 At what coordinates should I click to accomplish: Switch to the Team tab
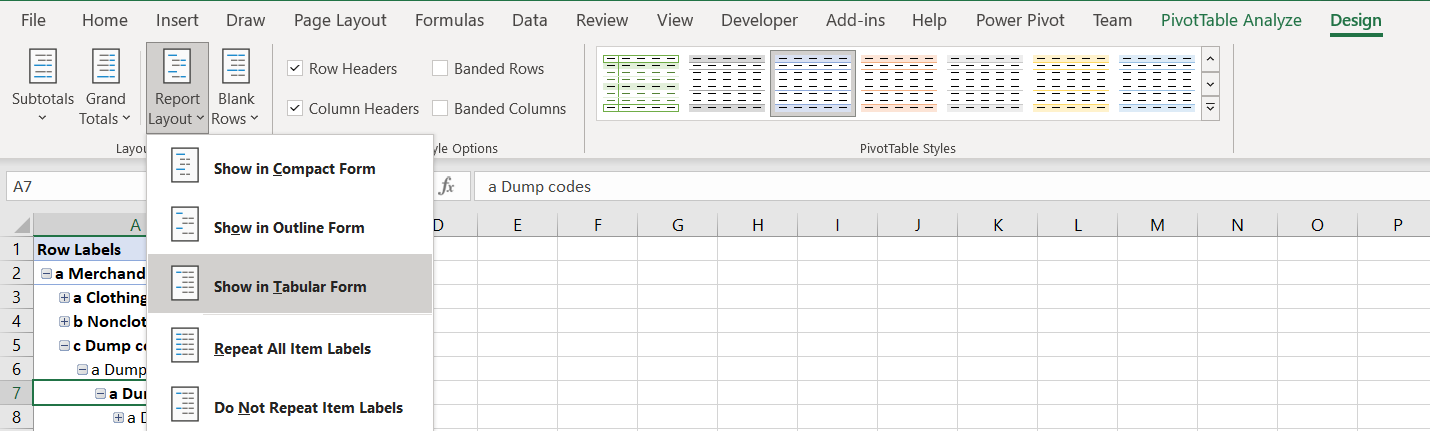tap(1112, 20)
